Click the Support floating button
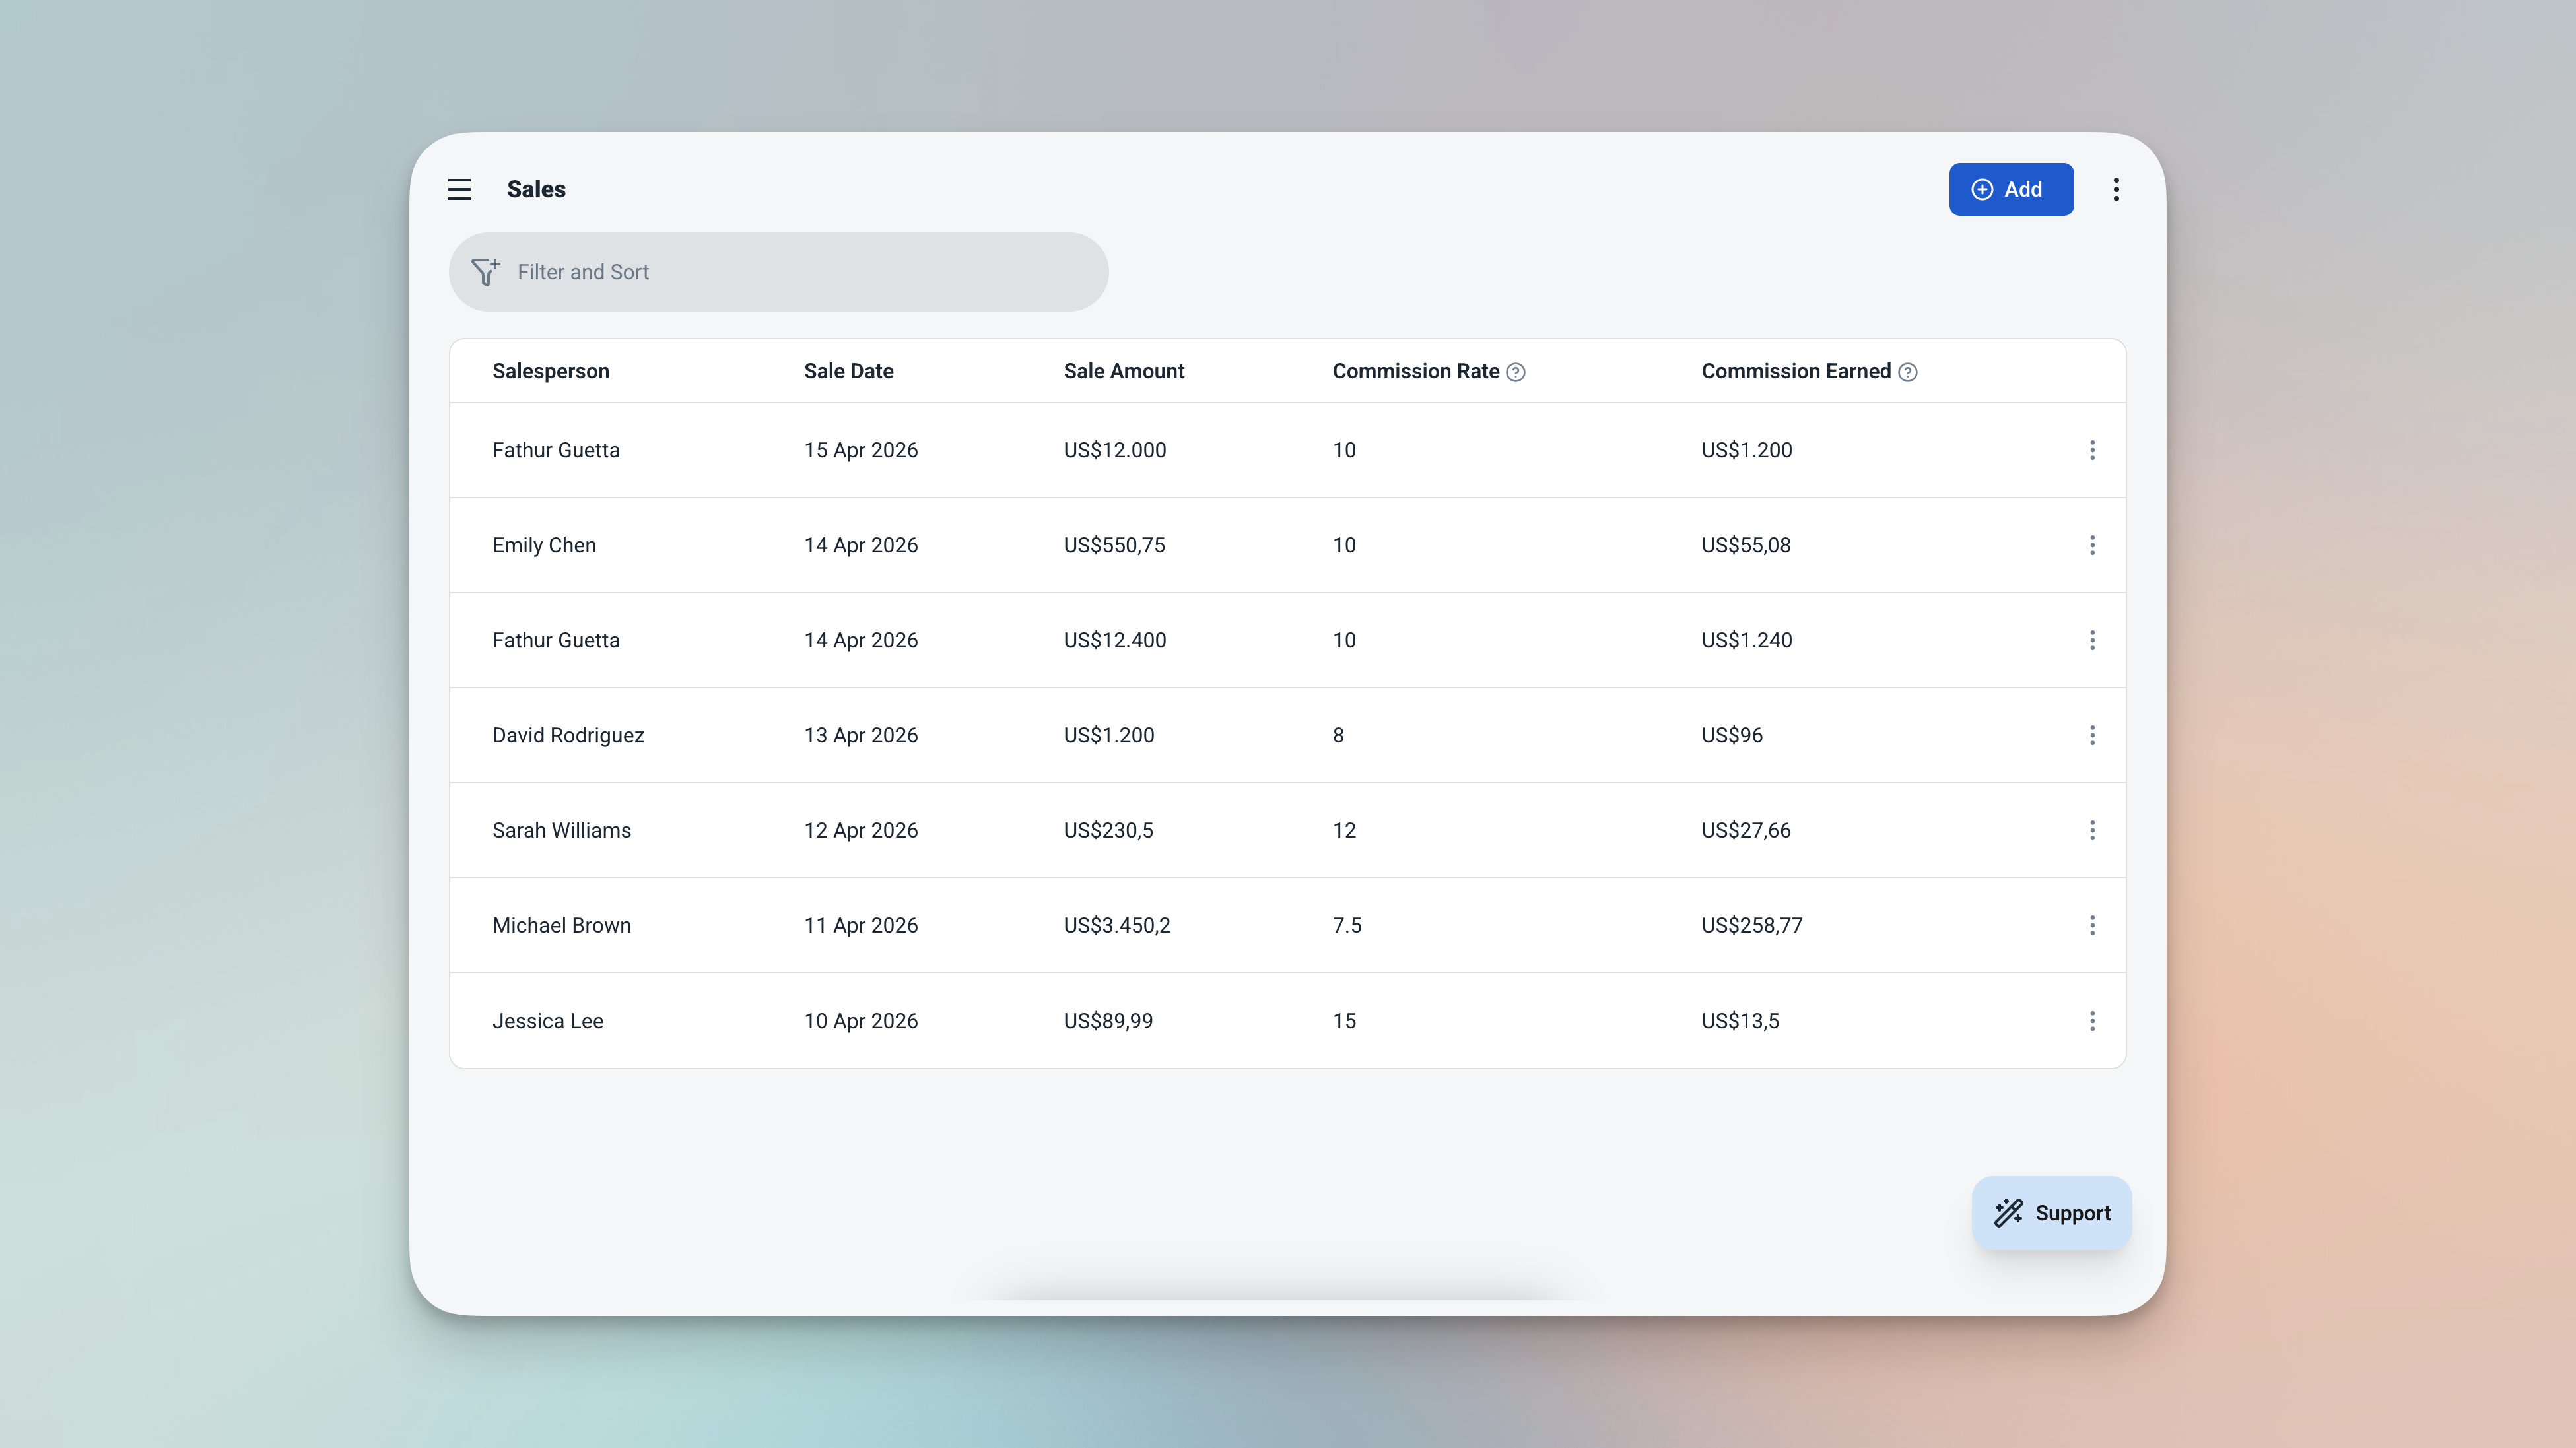Screen dimensions: 2576x1448 tap(2051, 1213)
